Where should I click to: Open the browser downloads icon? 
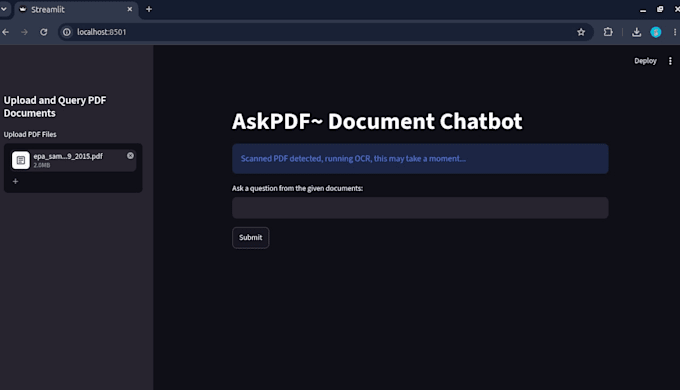click(636, 32)
